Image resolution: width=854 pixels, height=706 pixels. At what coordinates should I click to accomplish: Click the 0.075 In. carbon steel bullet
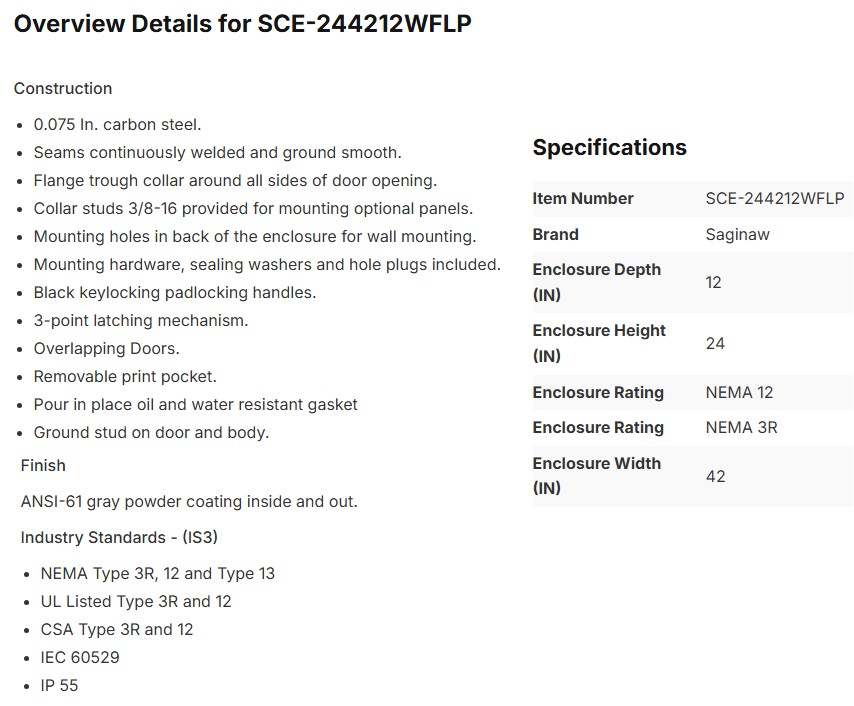(x=117, y=124)
